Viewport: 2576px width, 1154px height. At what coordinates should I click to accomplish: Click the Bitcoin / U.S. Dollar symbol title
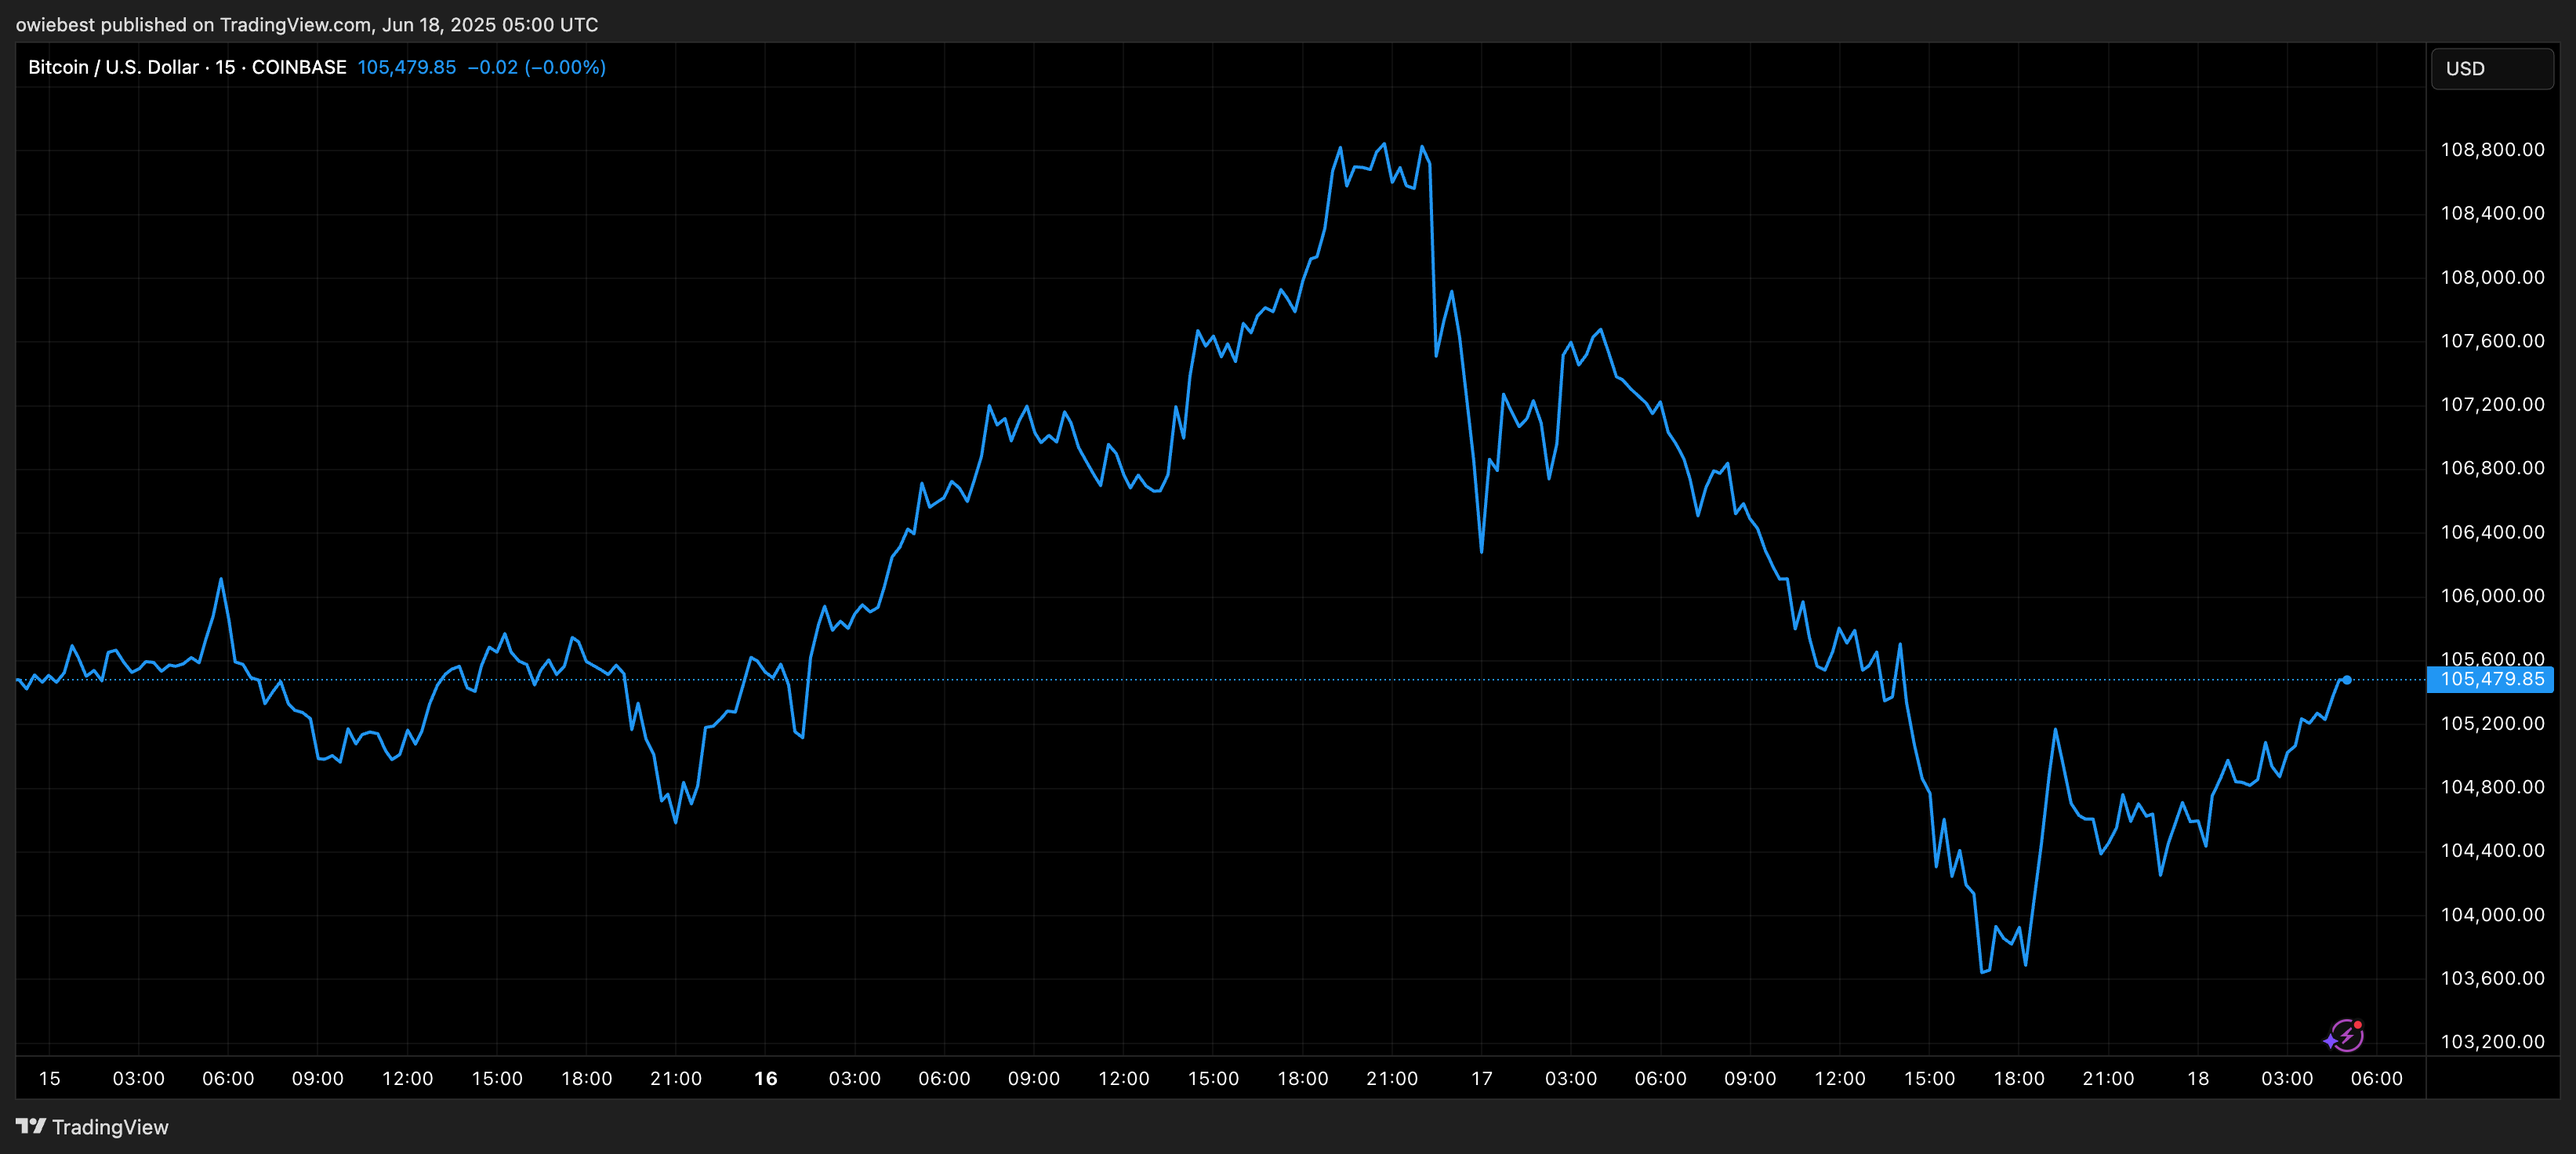tap(113, 67)
